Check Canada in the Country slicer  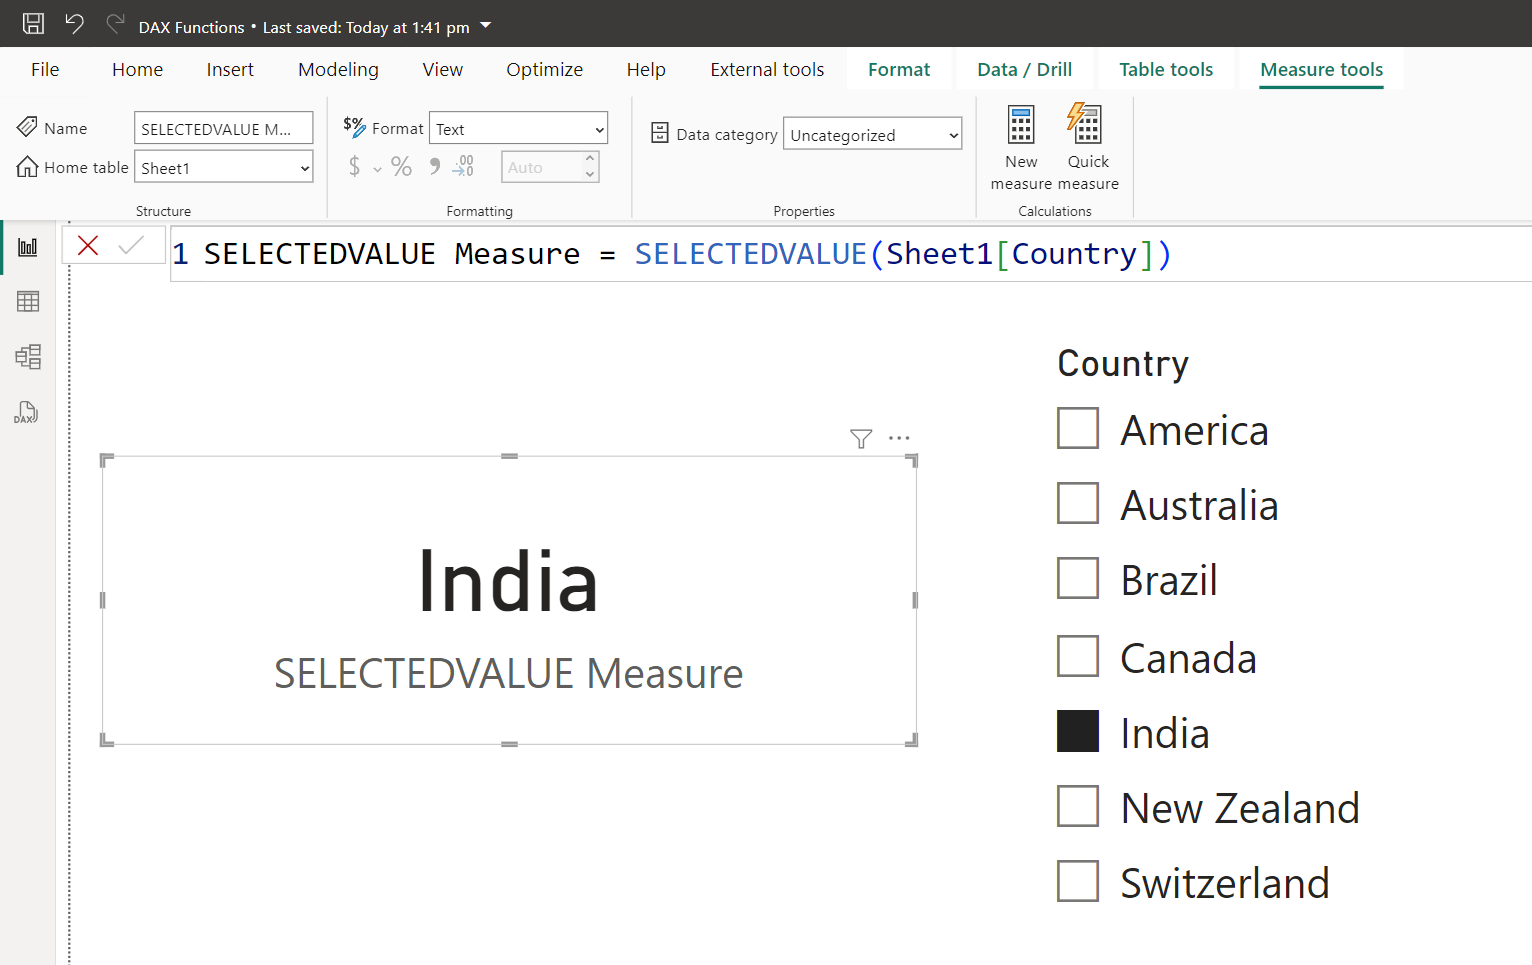pyautogui.click(x=1077, y=656)
